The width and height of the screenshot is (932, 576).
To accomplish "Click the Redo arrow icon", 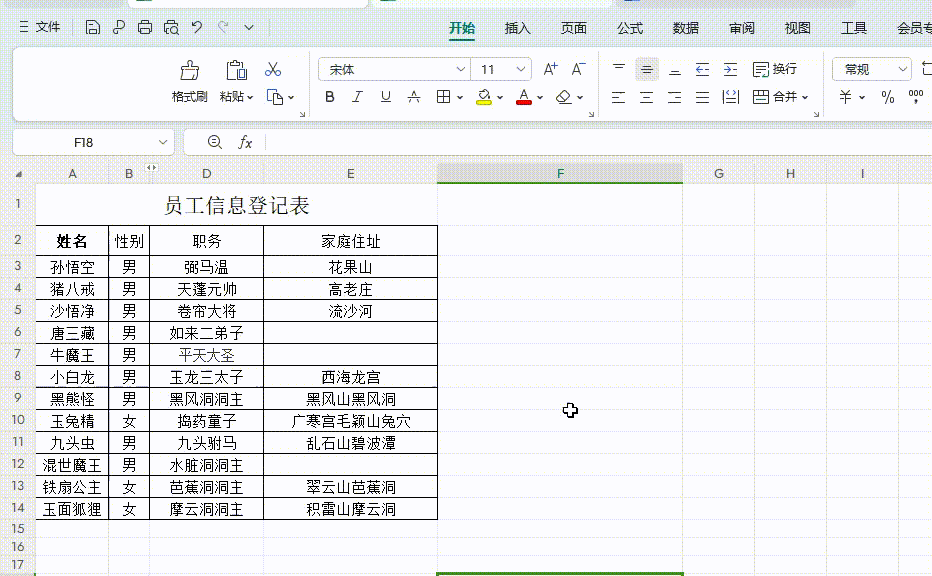I will point(223,27).
